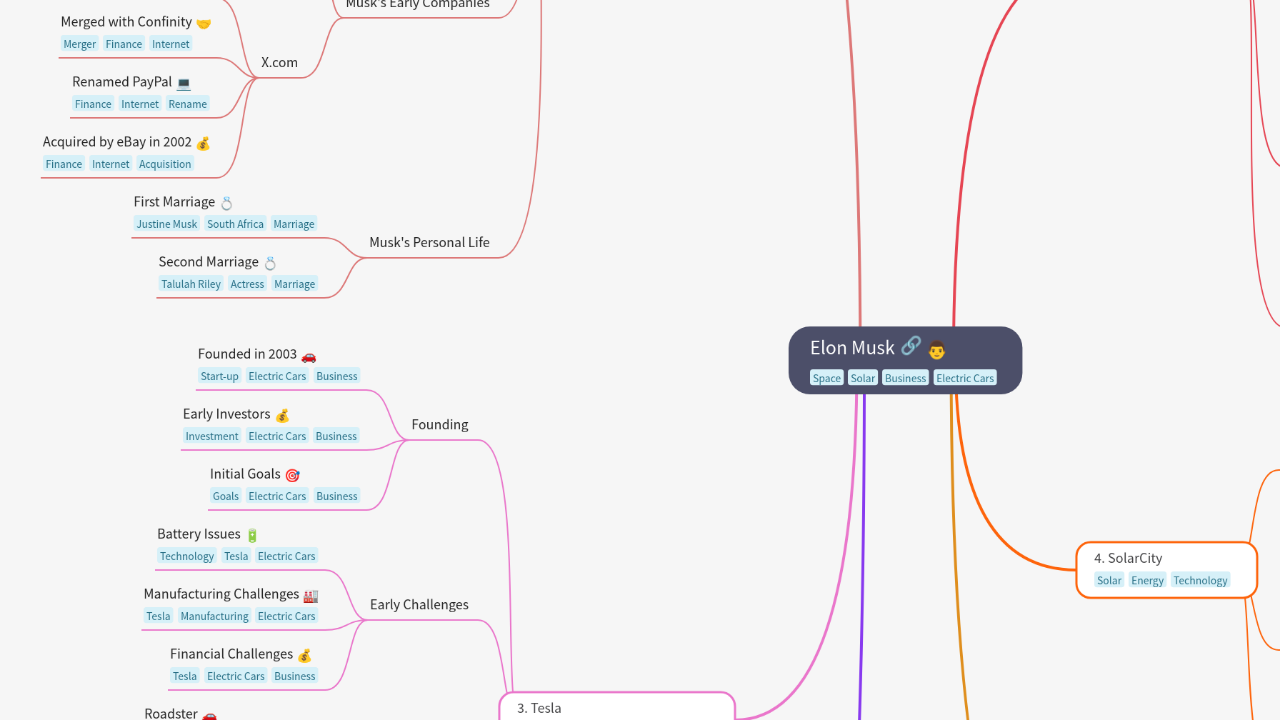Click the money bag emoji beside Acquired by eBay

(203, 143)
